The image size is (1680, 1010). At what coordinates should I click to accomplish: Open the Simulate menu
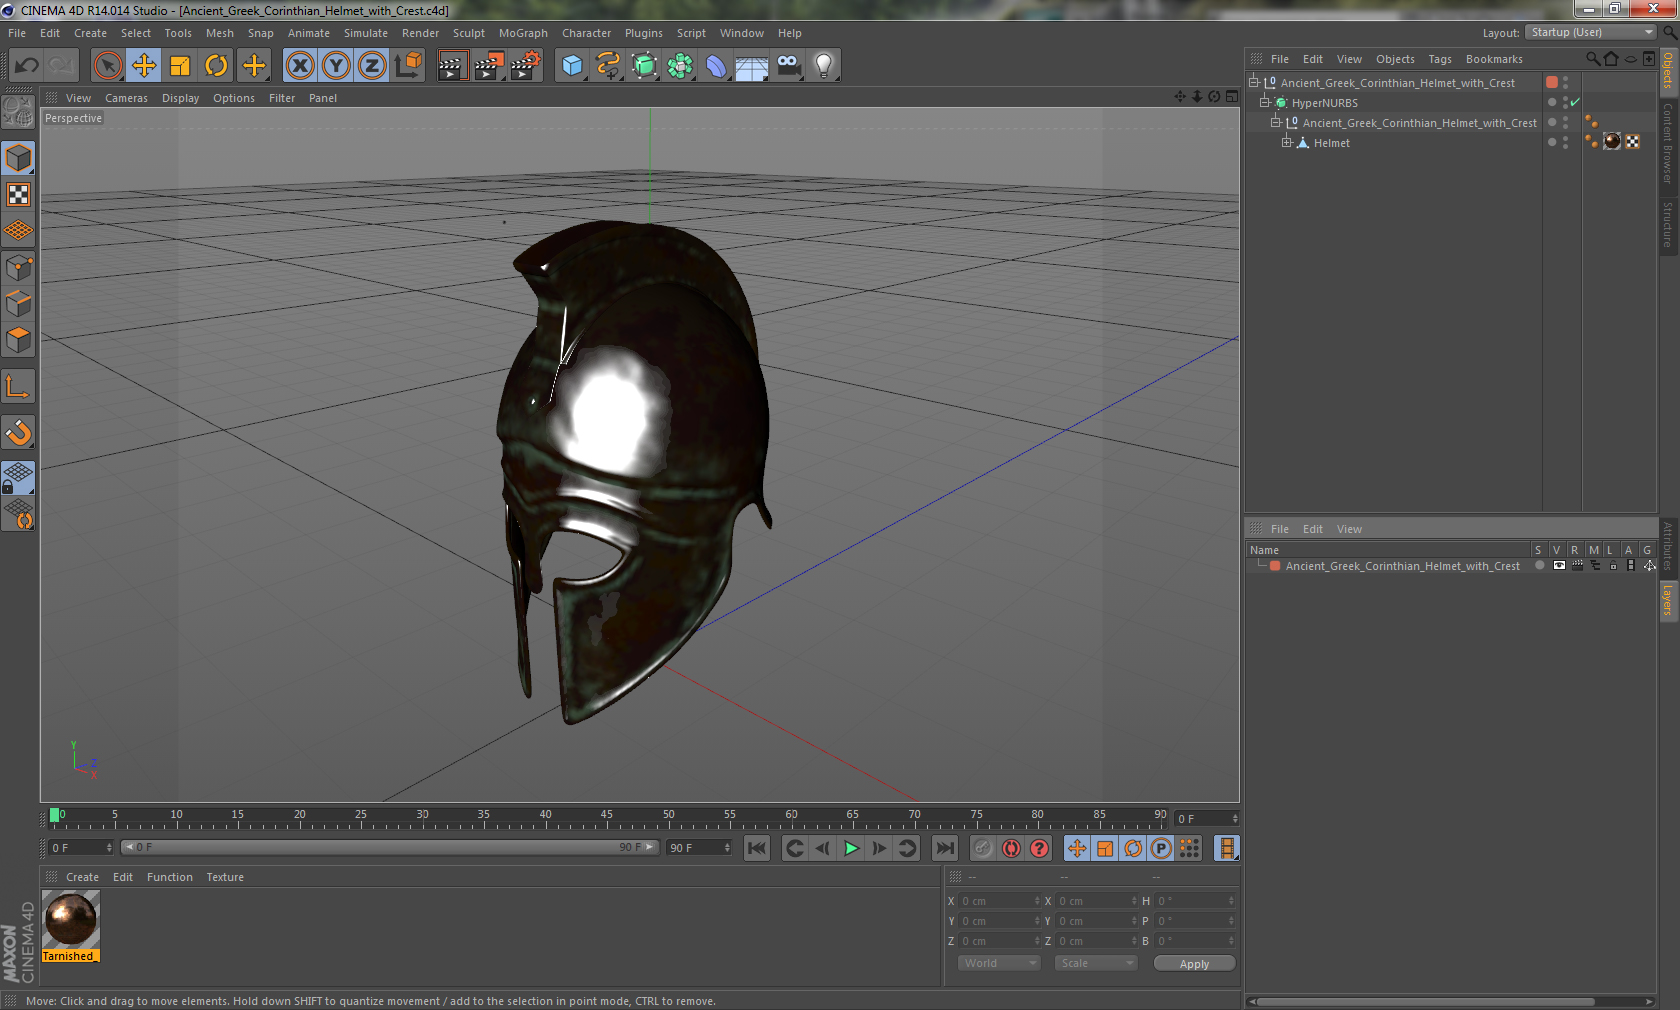click(366, 33)
